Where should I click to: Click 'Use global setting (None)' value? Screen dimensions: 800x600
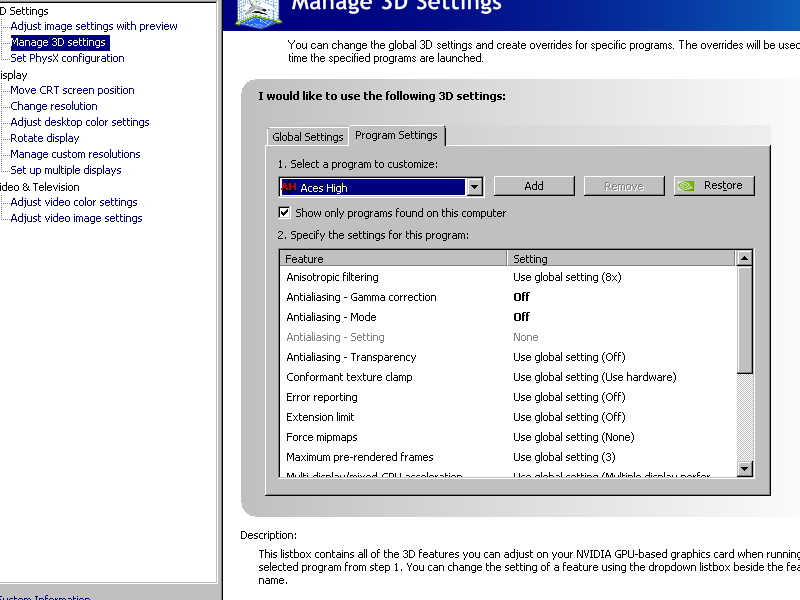574,437
